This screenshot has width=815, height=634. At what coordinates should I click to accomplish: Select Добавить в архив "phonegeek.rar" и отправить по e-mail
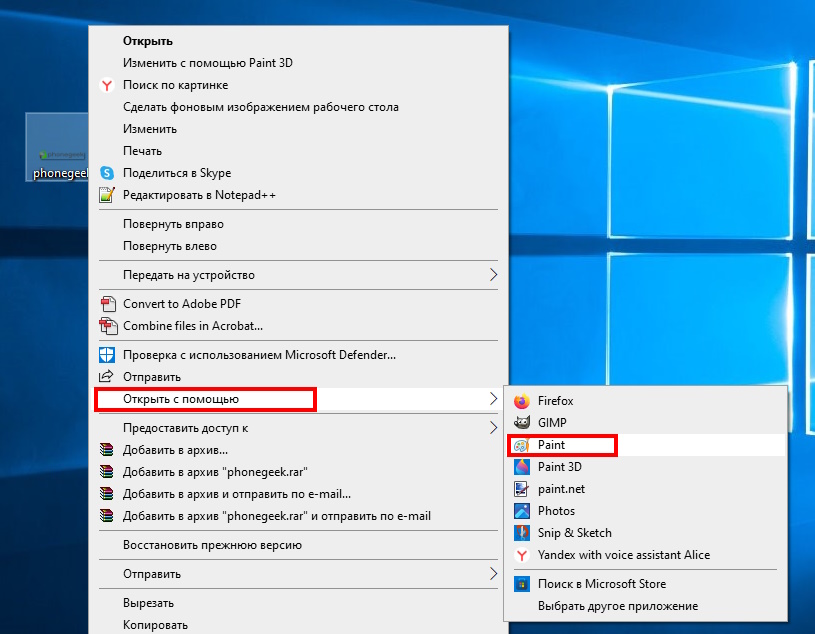(x=277, y=516)
